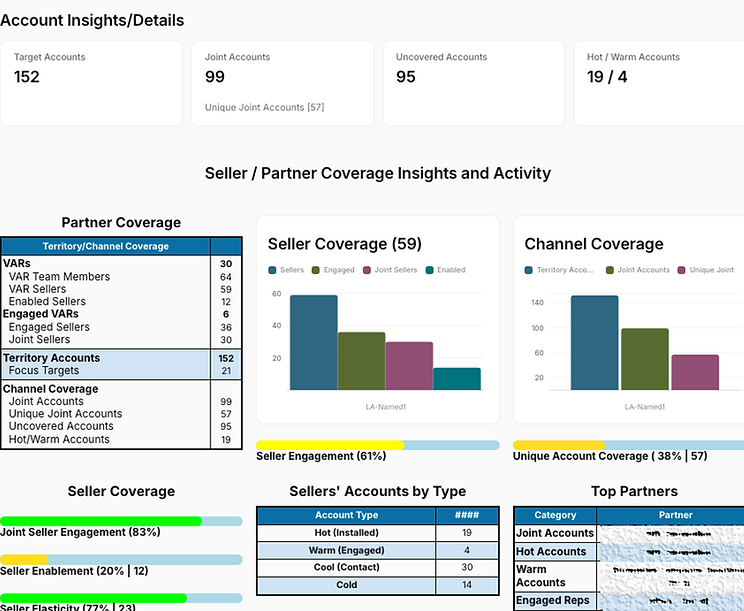The height and width of the screenshot is (611, 744).
Task: Select the Cold row
Action: (x=378, y=585)
